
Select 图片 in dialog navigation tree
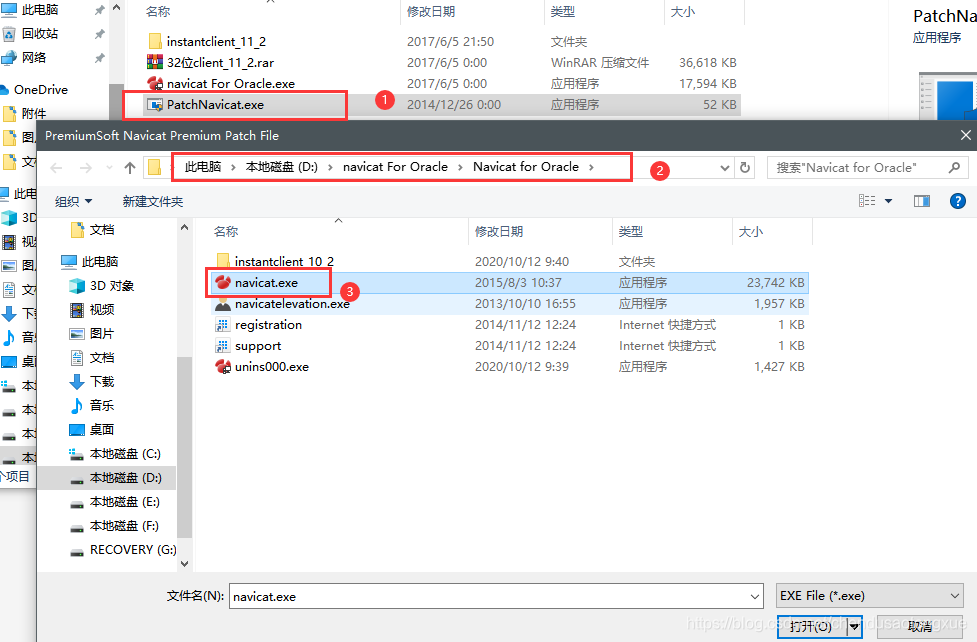102,333
